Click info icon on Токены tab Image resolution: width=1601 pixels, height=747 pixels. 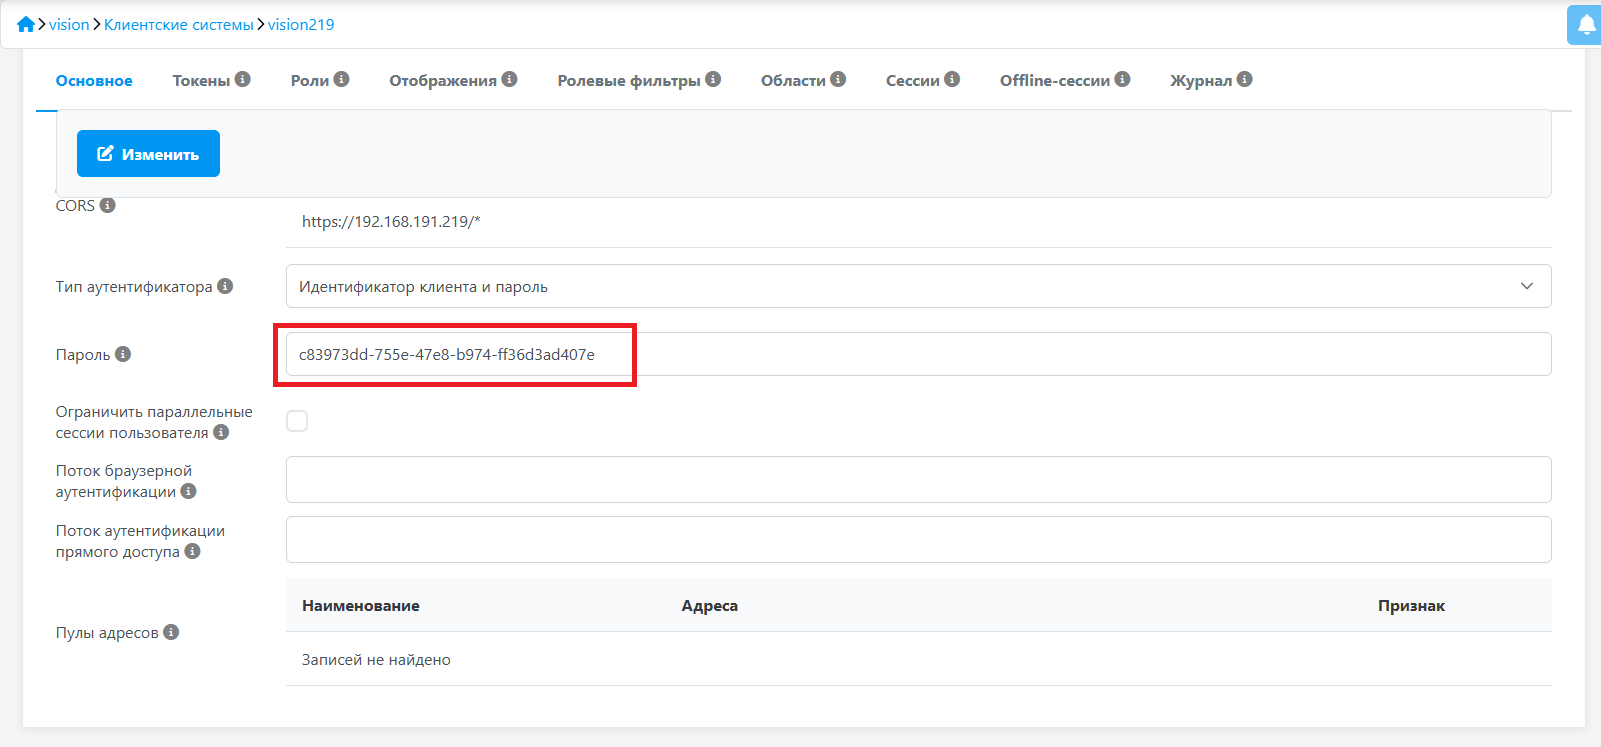[243, 79]
